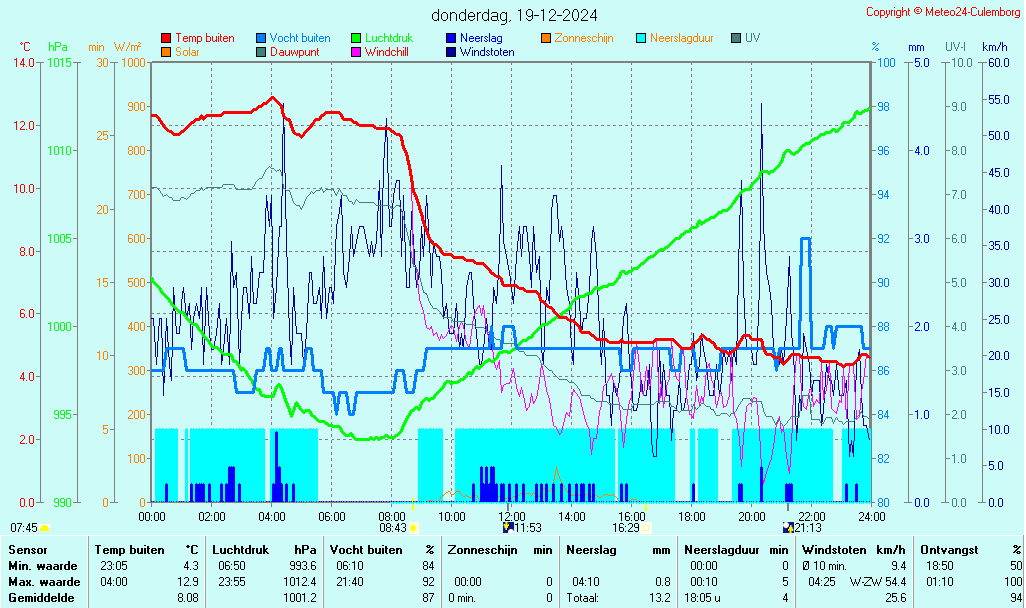The image size is (1026, 608).
Task: Click the UV legend label
Action: click(752, 39)
